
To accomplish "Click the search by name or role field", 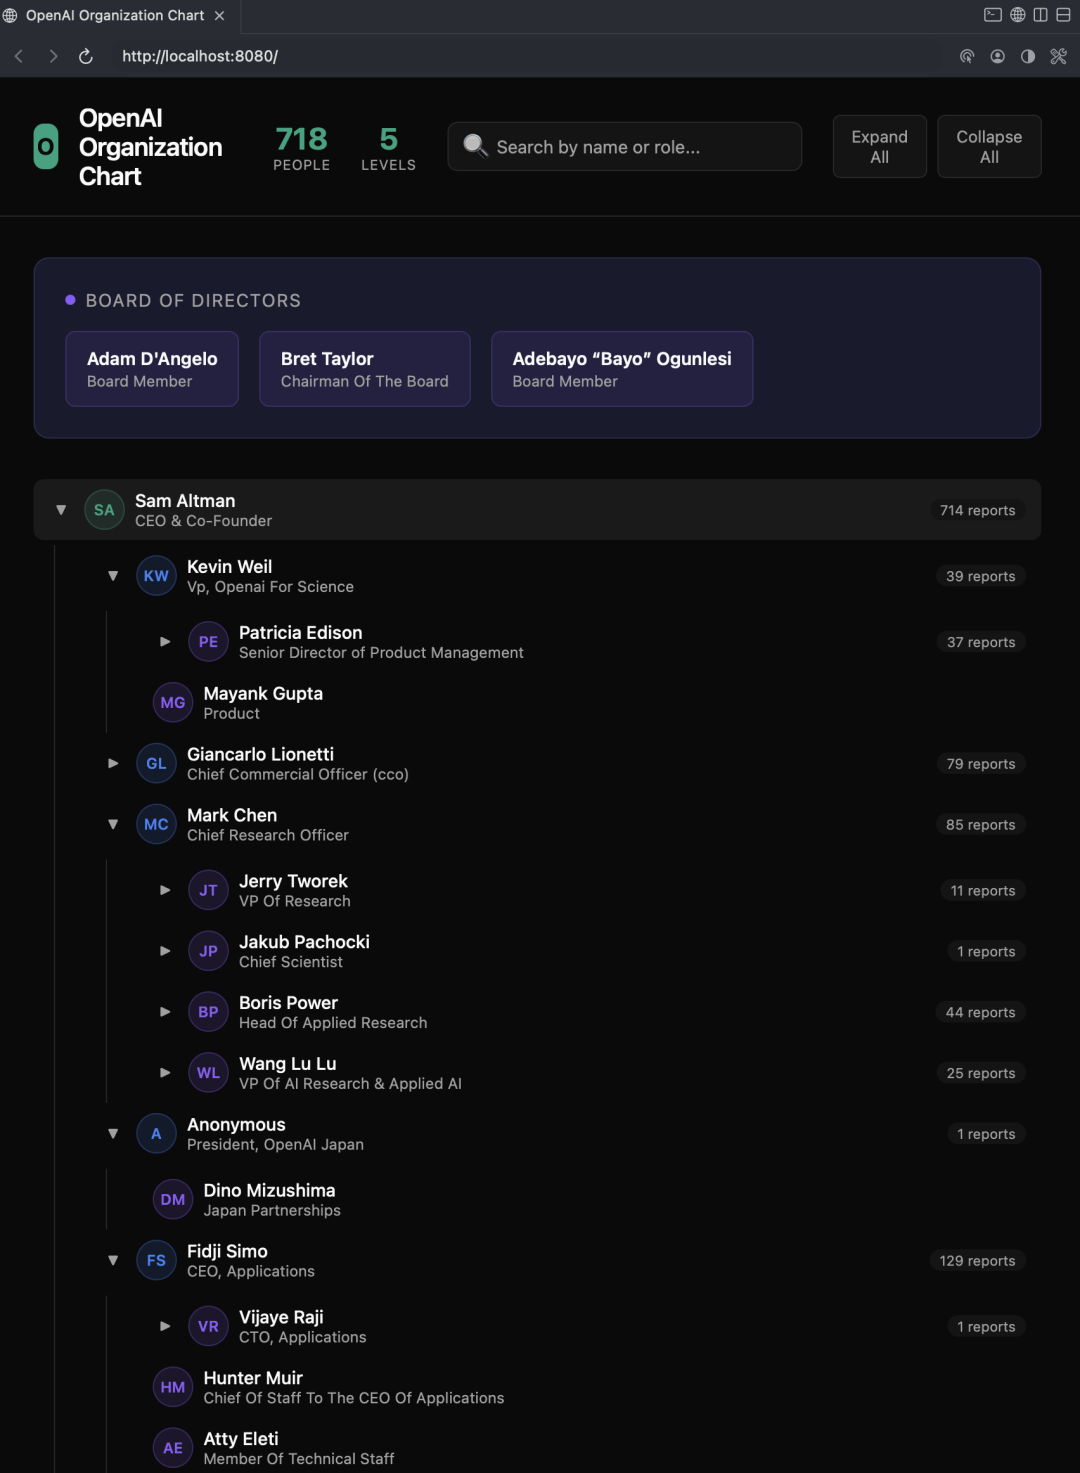I will pyautogui.click(x=640, y=147).
